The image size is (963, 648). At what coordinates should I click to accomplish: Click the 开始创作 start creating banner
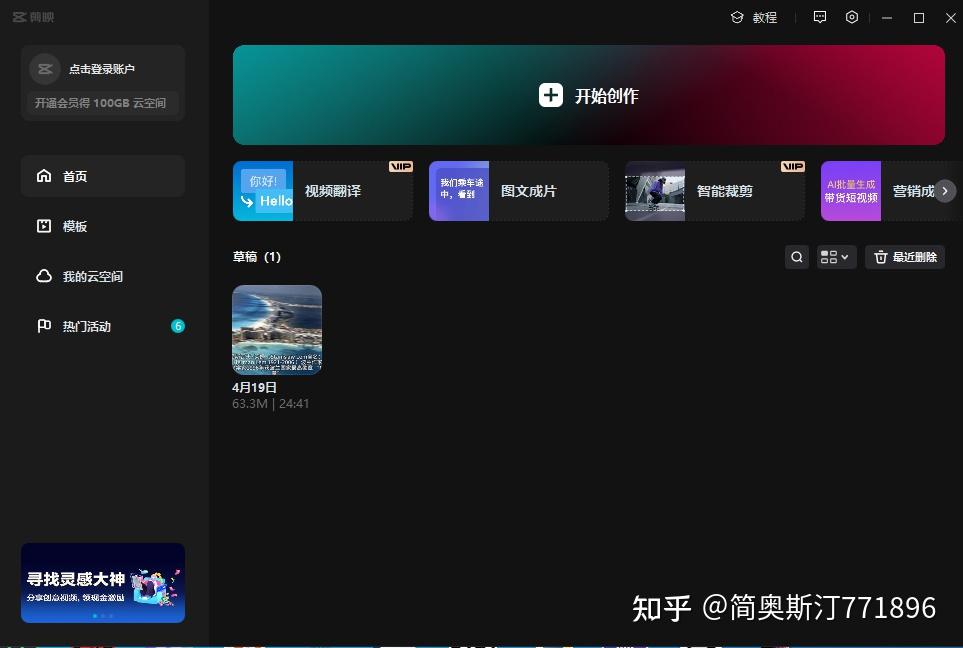coord(588,95)
